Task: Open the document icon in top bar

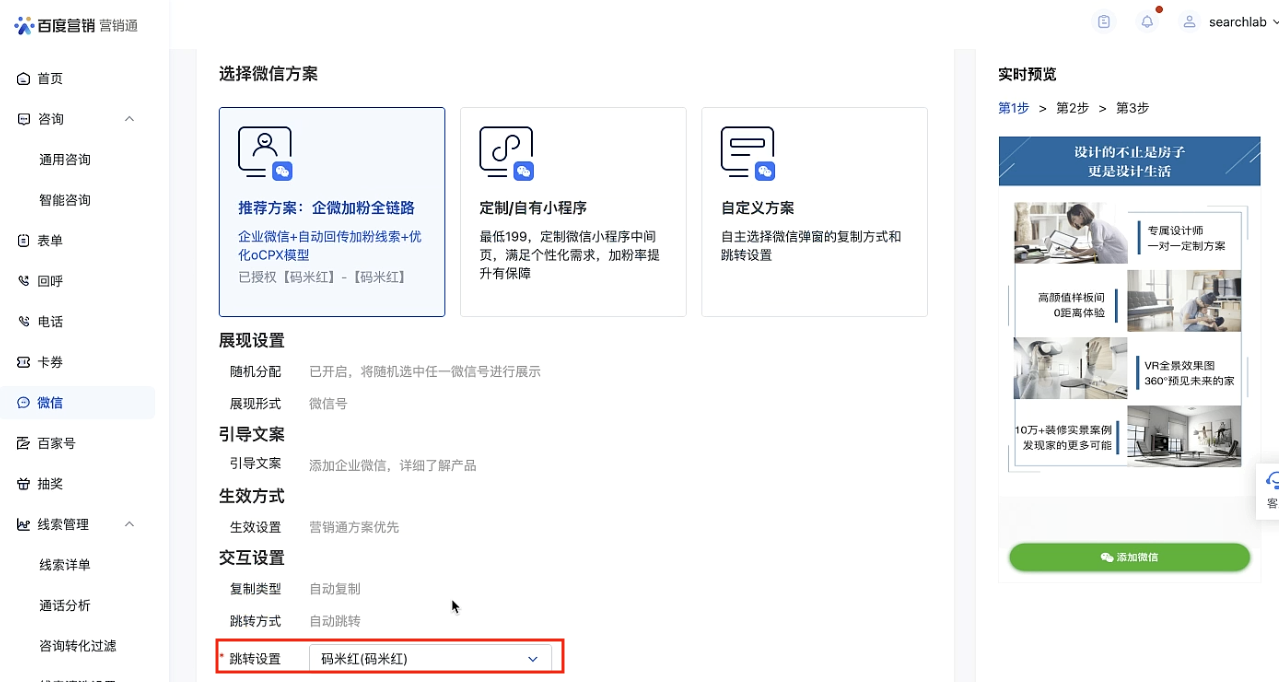Action: [1104, 22]
